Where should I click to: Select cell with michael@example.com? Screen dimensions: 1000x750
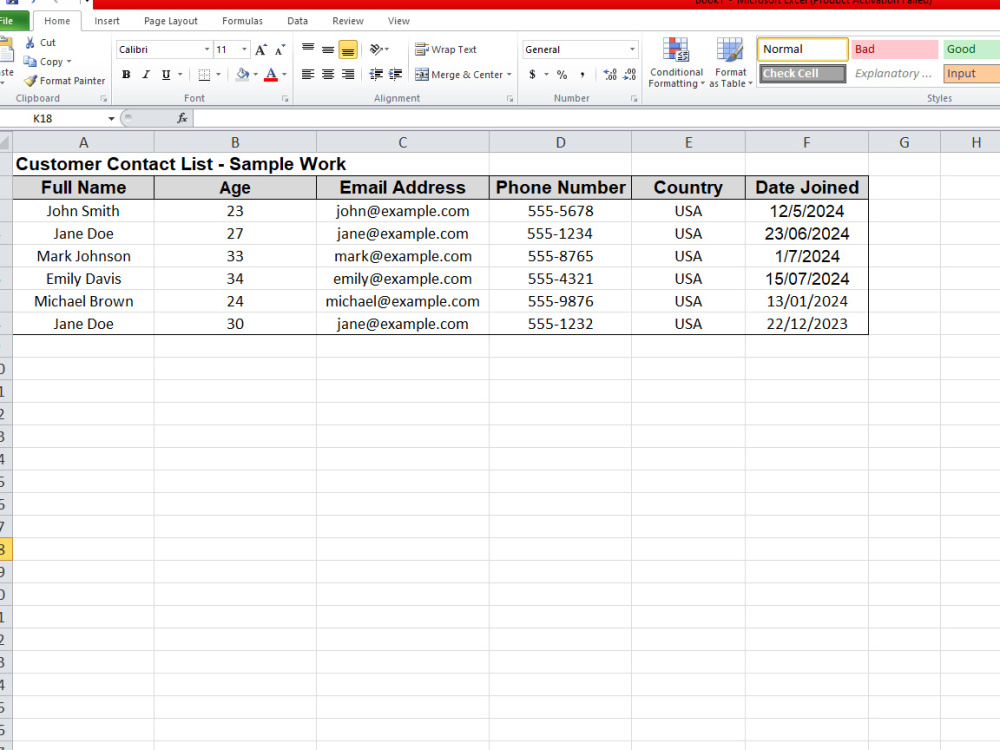[402, 301]
